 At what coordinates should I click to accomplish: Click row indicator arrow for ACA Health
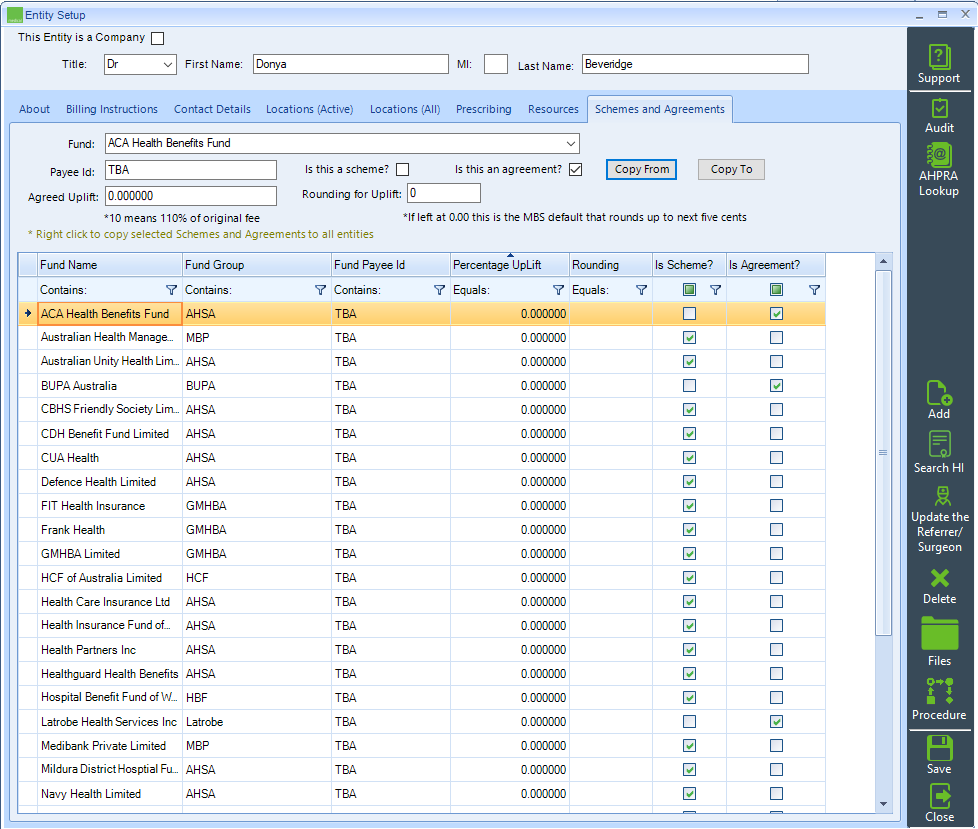tap(28, 313)
